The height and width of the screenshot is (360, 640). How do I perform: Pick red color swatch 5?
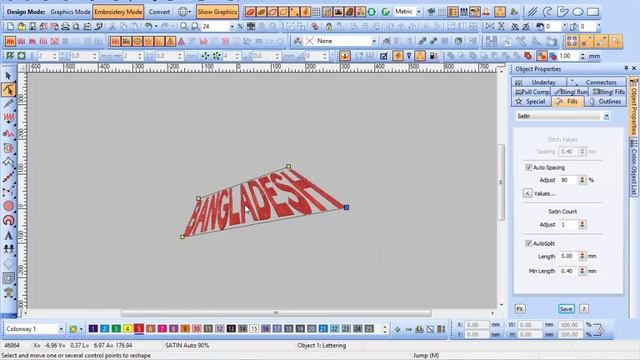point(139,329)
